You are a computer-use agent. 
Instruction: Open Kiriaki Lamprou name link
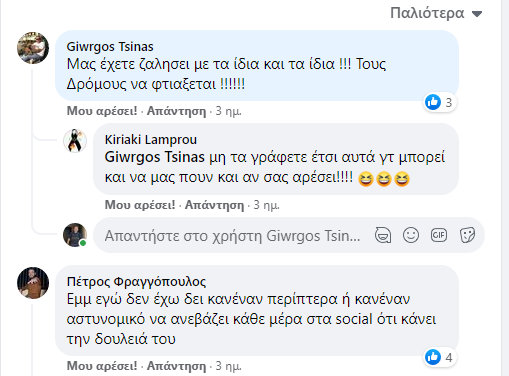pos(151,140)
